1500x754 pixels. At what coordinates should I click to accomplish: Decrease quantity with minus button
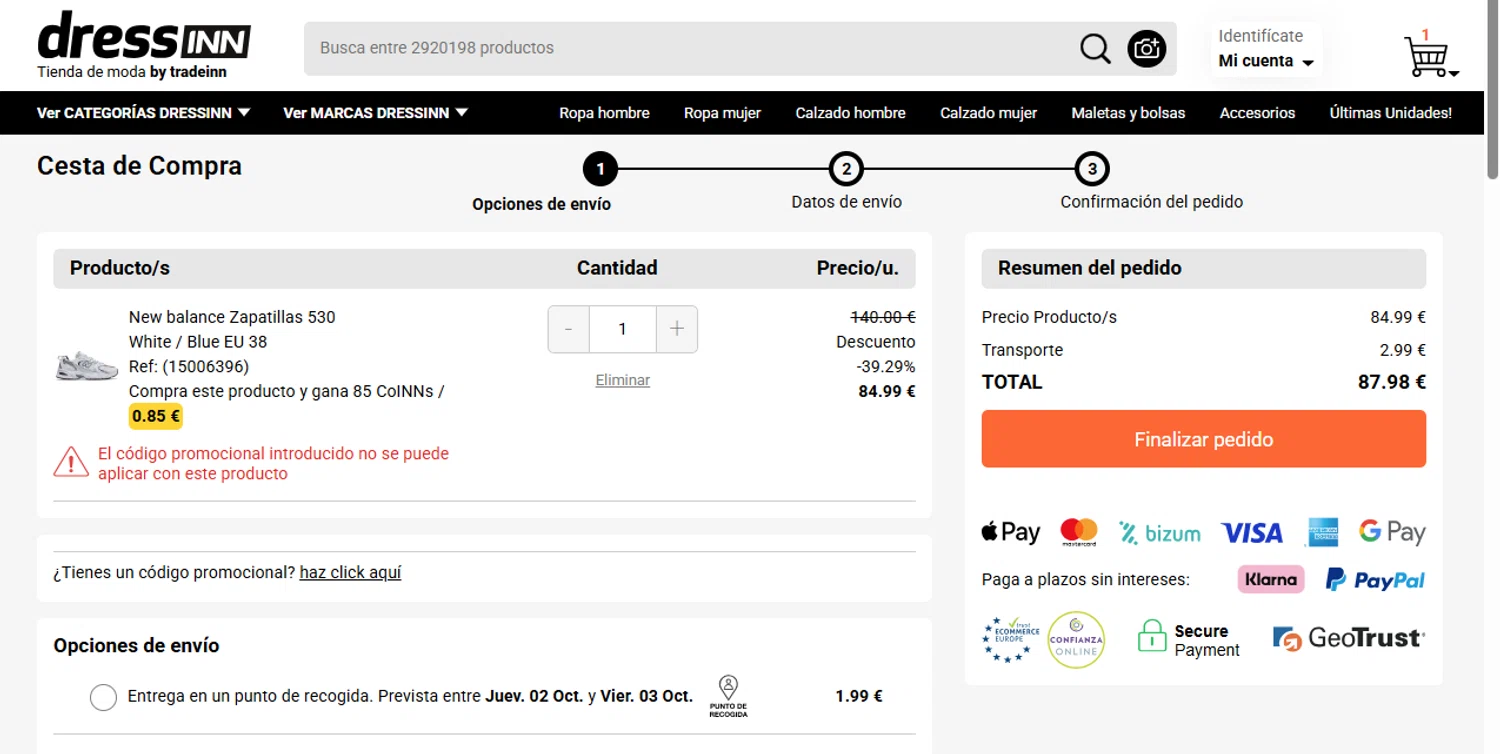(569, 329)
